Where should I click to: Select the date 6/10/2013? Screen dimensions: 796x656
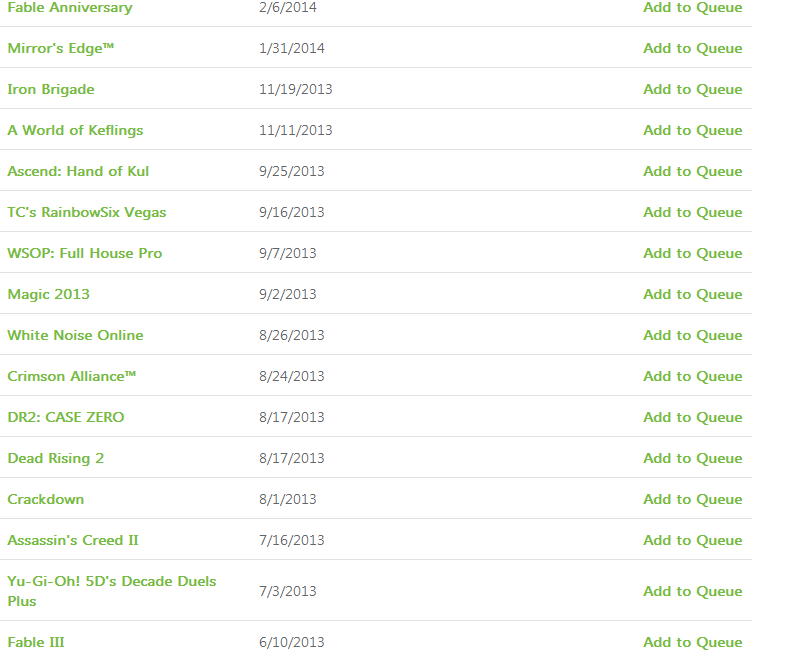point(292,642)
